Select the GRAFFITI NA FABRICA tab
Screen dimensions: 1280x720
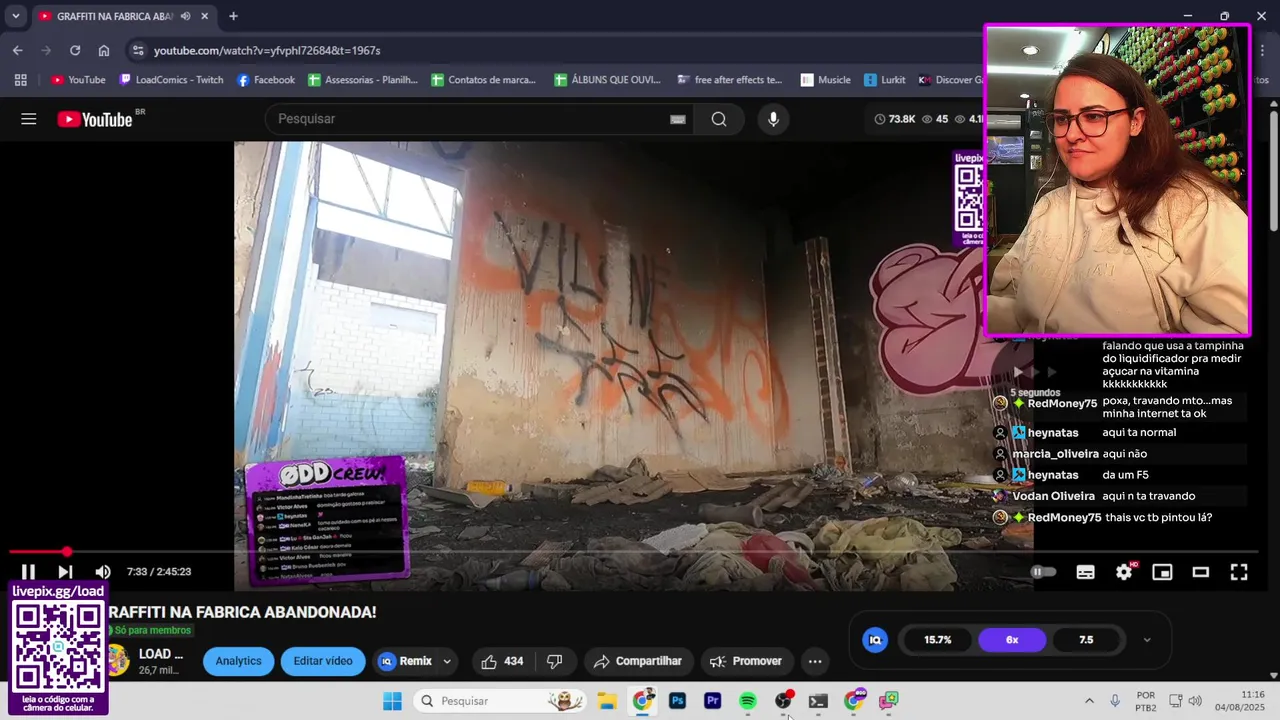click(x=115, y=16)
